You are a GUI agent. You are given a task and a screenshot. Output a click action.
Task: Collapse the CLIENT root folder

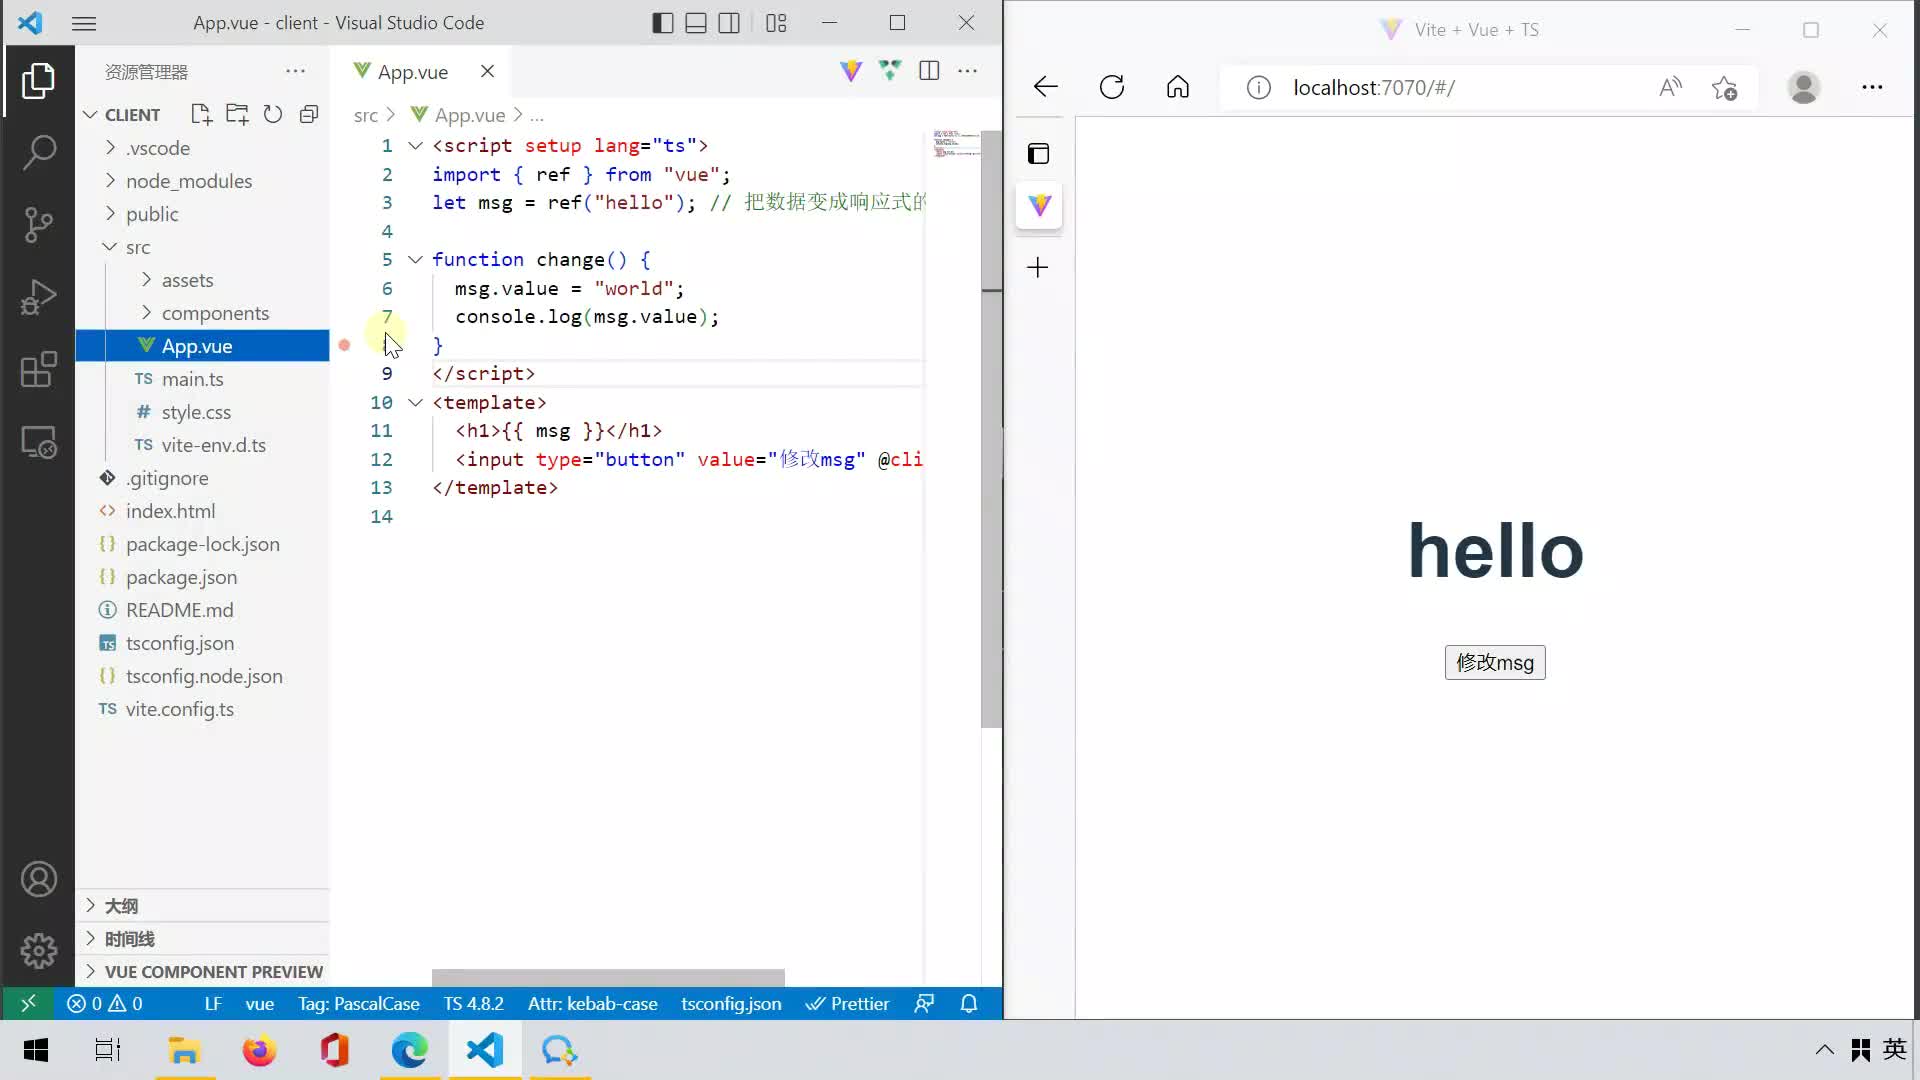(90, 115)
